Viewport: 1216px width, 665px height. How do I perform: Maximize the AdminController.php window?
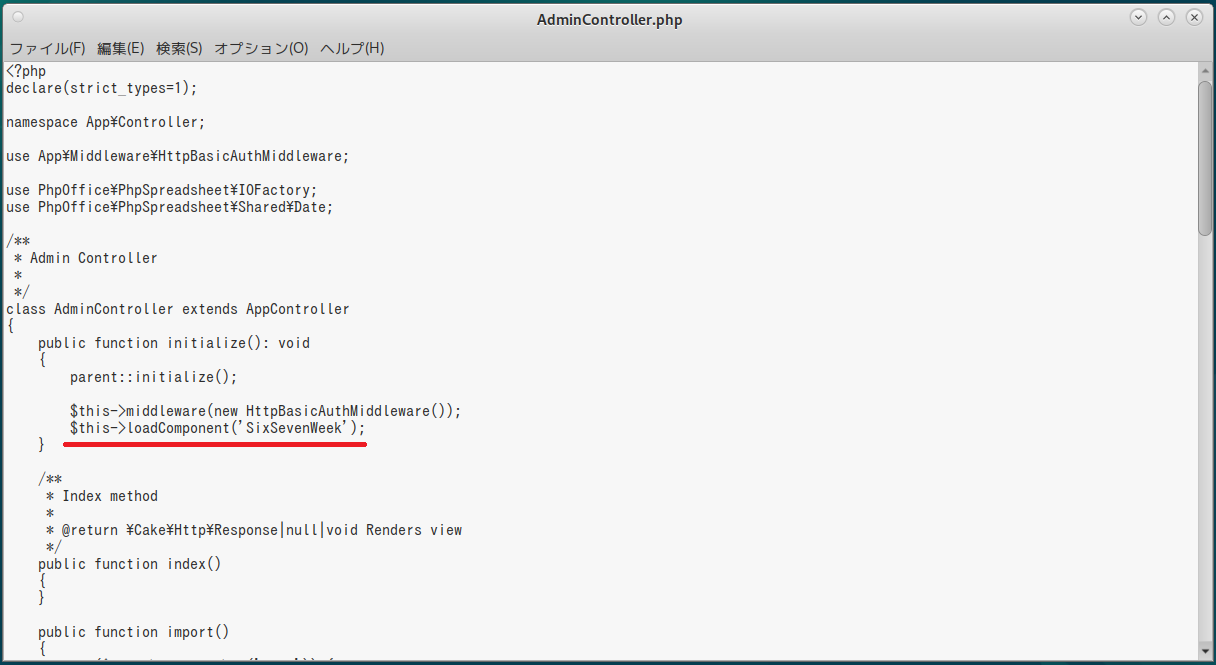[1166, 18]
